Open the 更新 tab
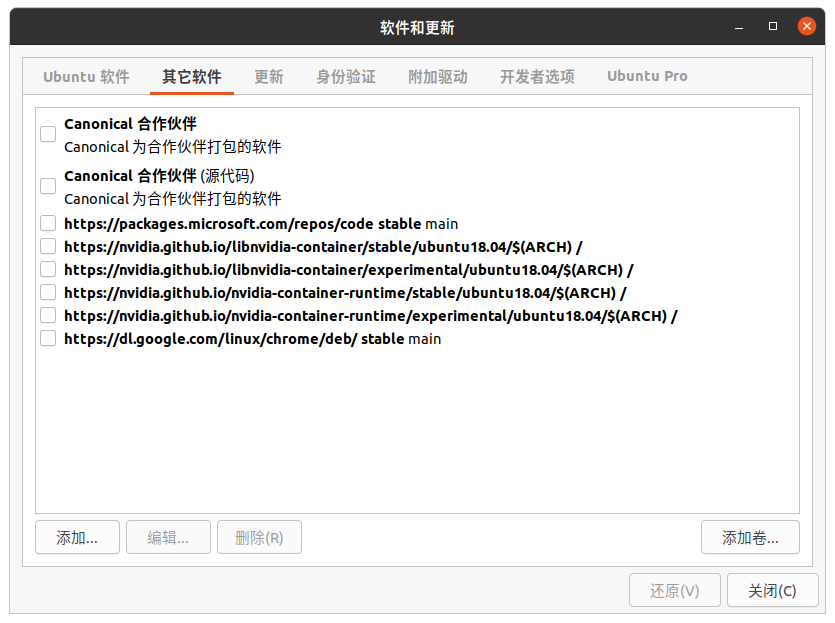Viewport: 835px width, 623px height. click(x=268, y=76)
